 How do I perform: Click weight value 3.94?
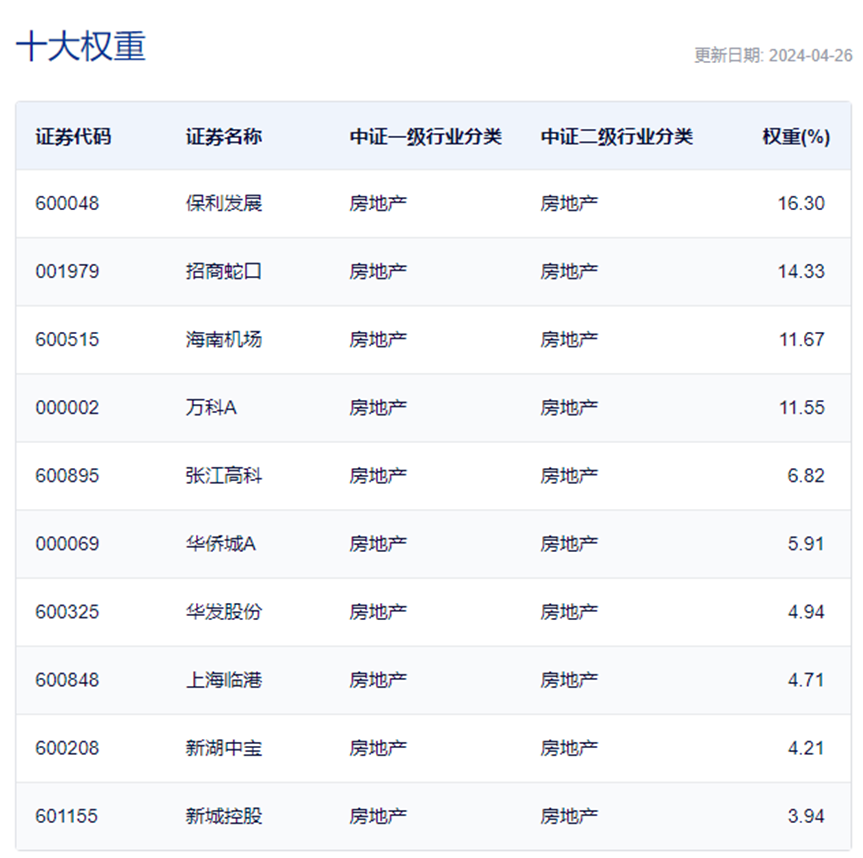pos(806,816)
